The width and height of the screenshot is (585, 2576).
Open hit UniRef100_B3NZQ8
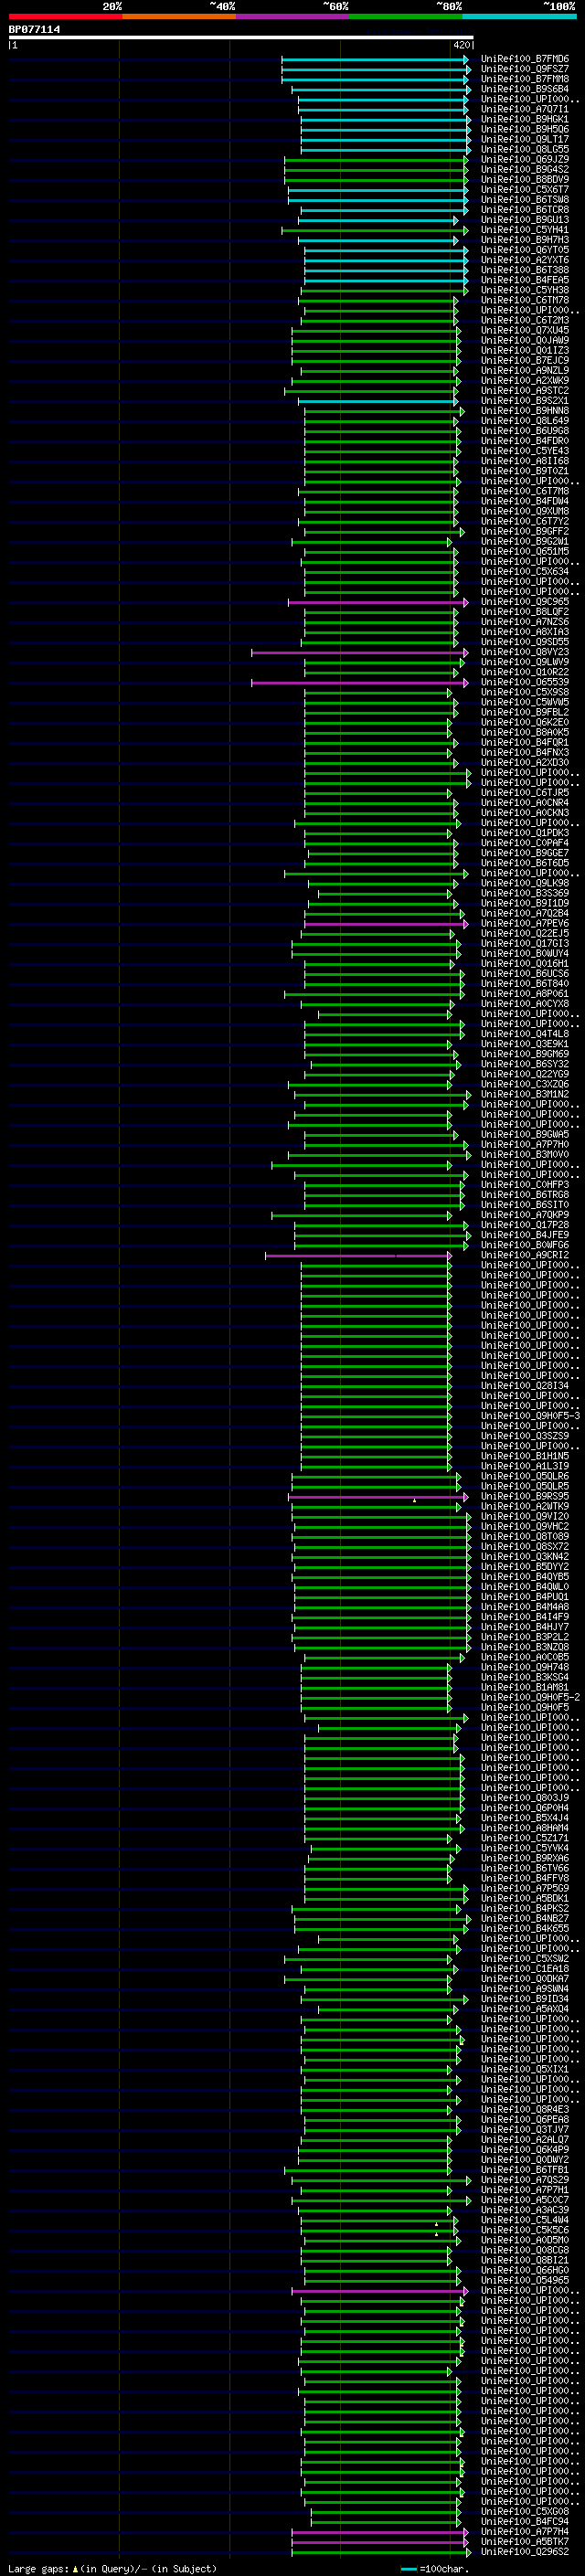[525, 1647]
